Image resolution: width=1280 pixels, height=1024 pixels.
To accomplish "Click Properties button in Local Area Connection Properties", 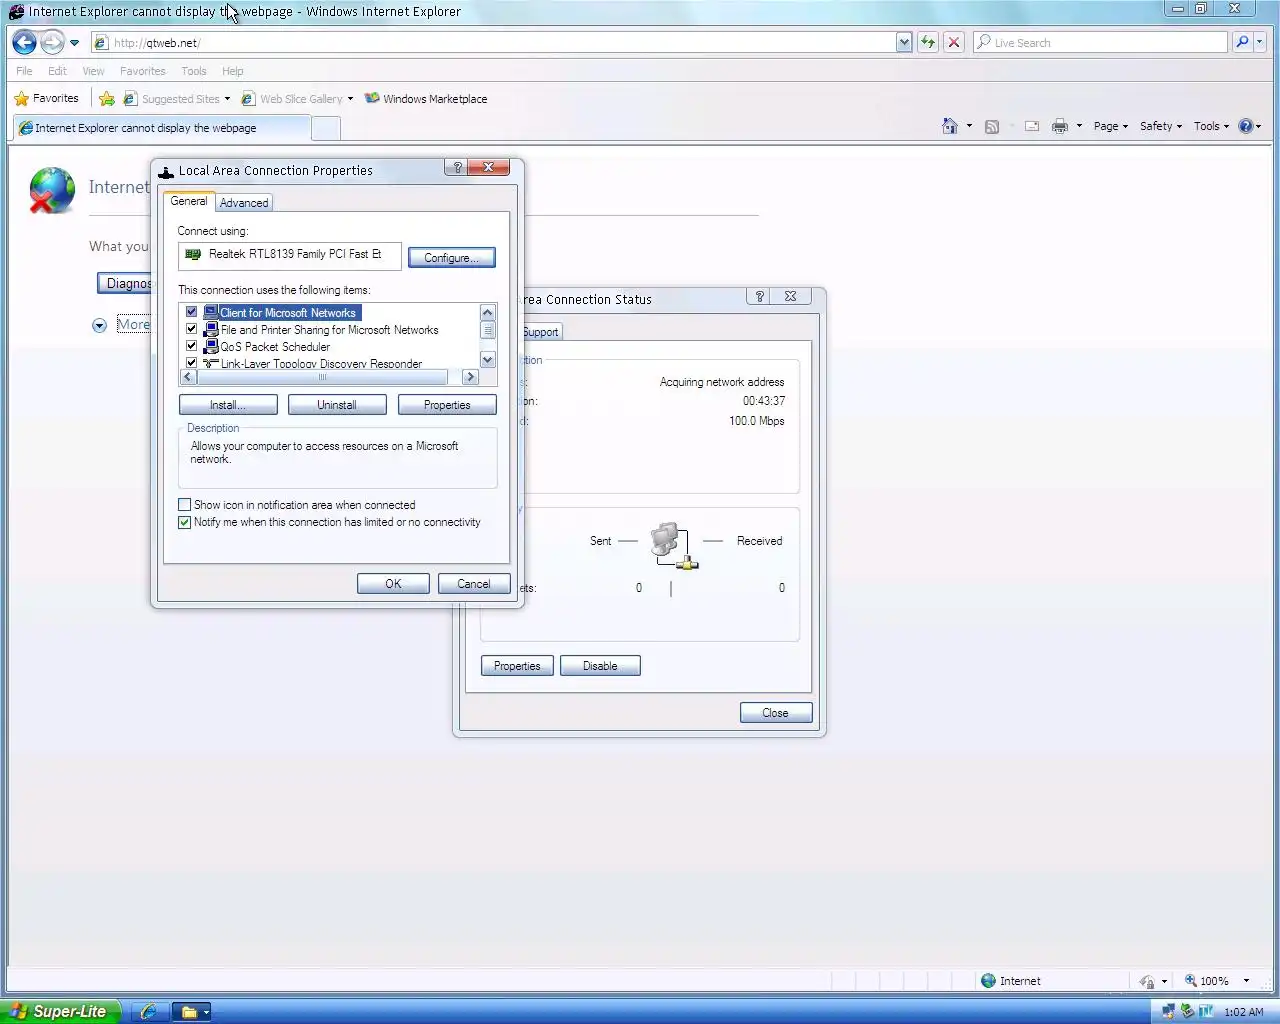I will pyautogui.click(x=447, y=405).
